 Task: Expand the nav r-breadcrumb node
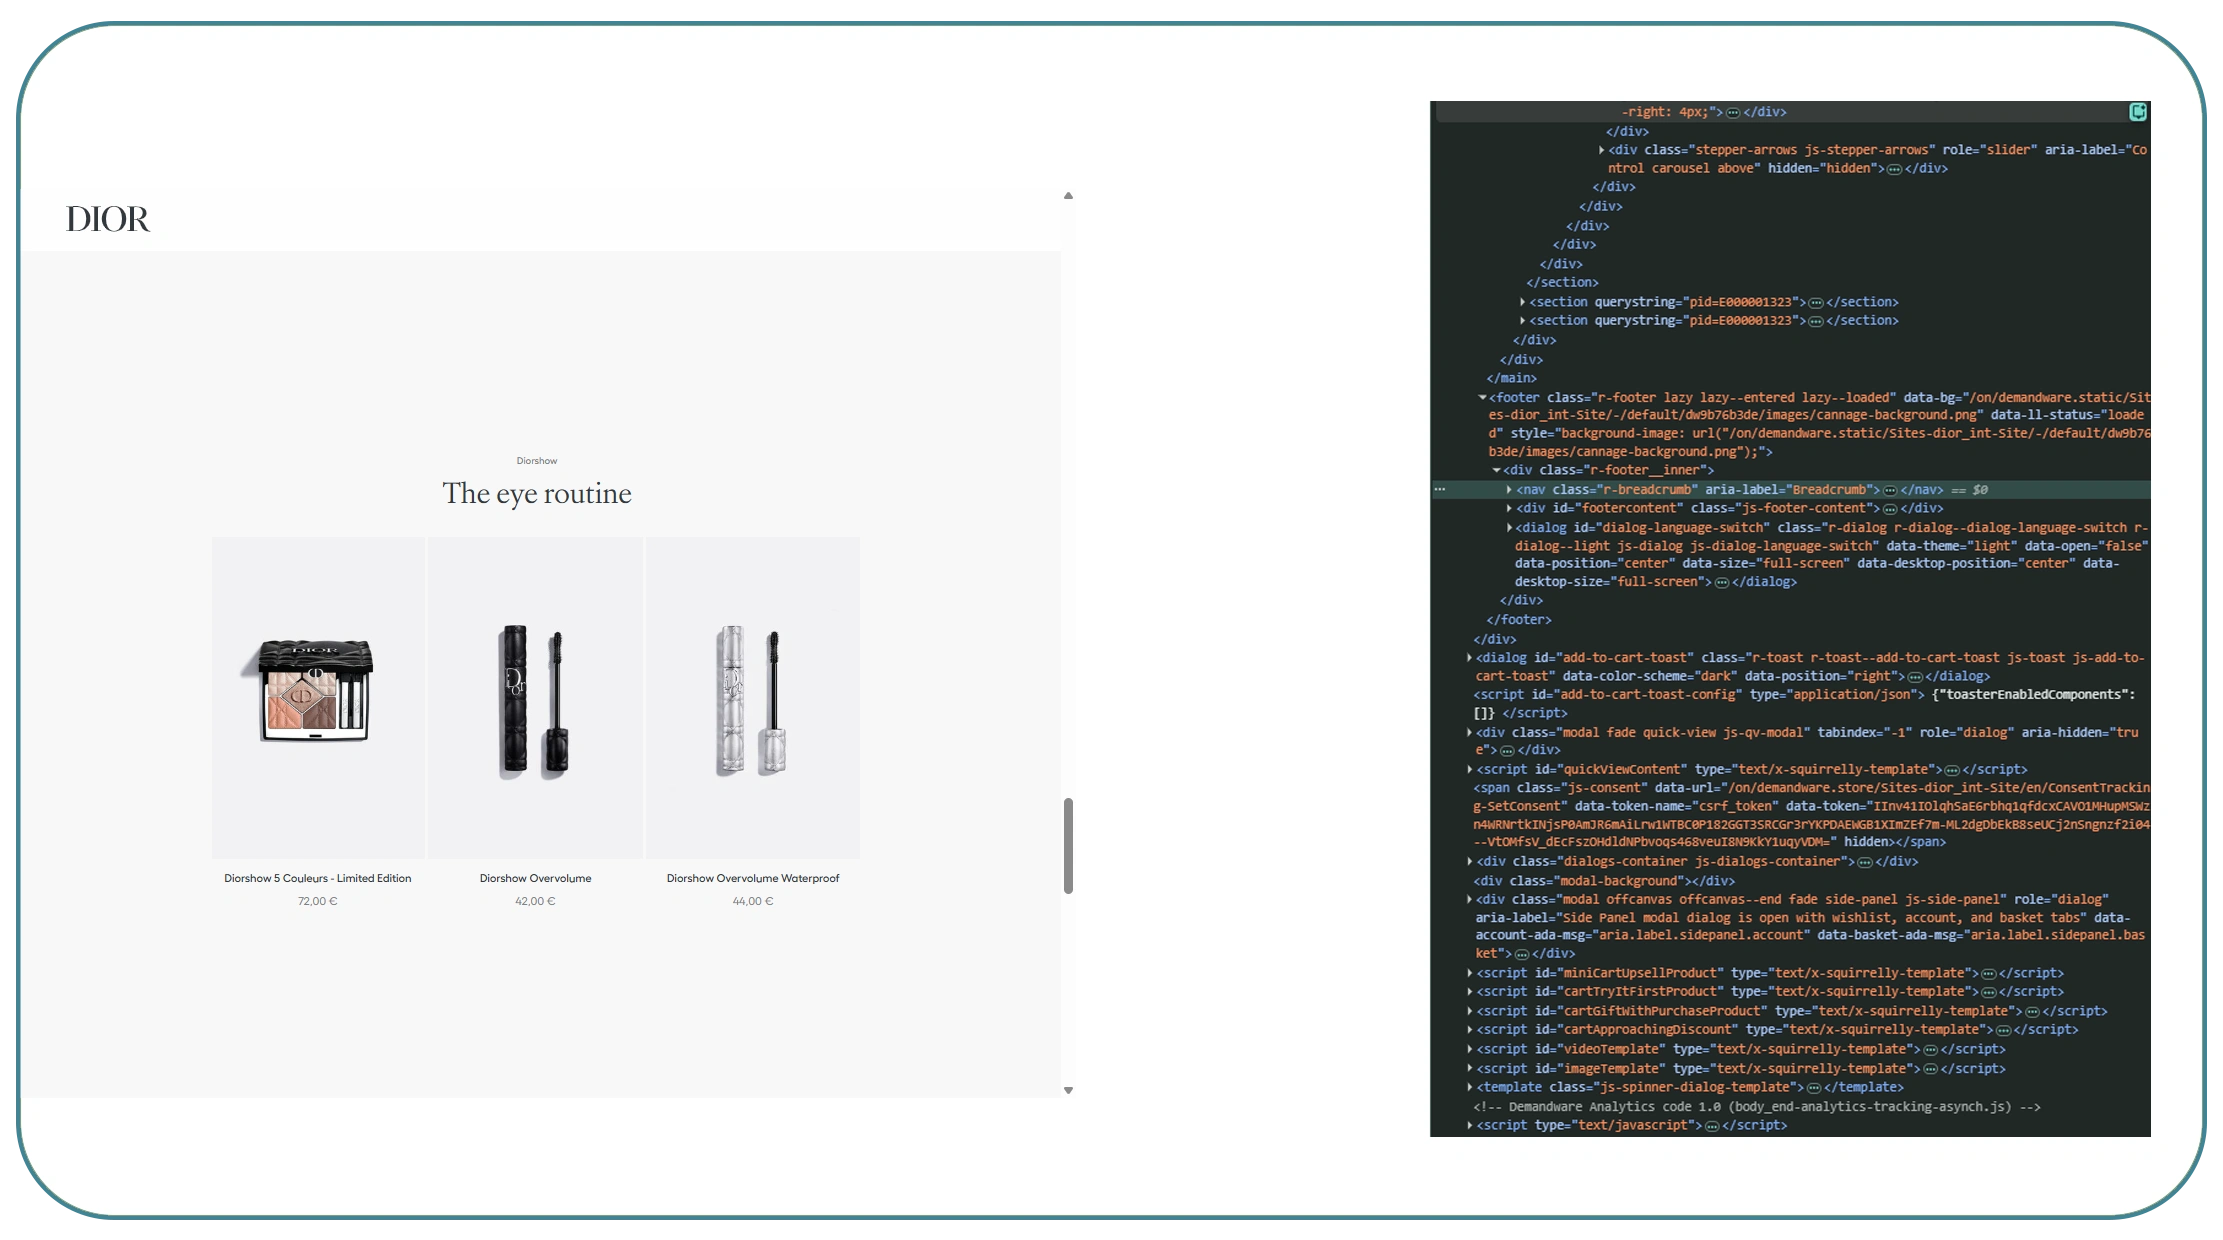pyautogui.click(x=1509, y=489)
